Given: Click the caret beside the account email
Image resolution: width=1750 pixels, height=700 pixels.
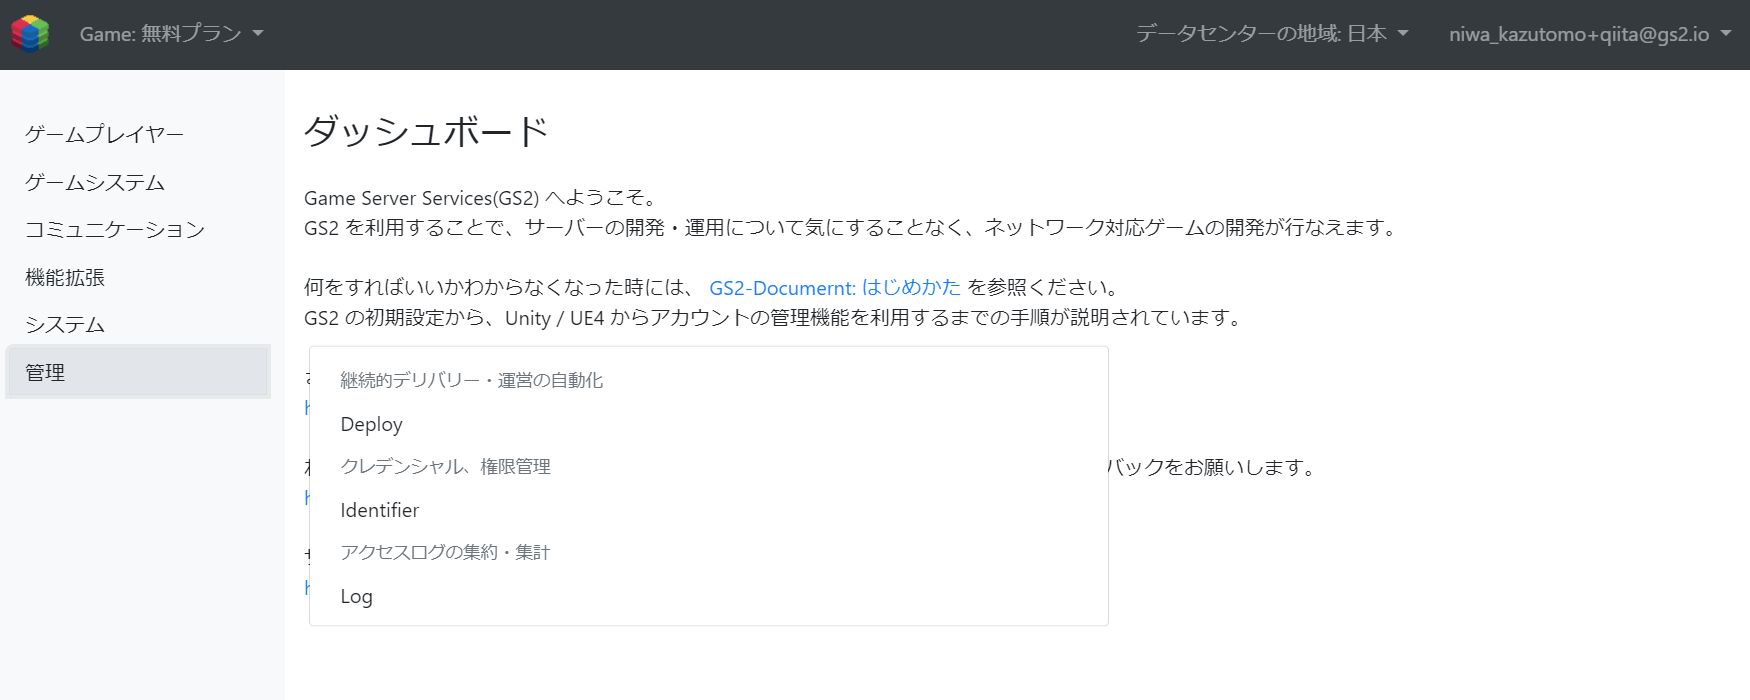Looking at the screenshot, I should [1726, 34].
